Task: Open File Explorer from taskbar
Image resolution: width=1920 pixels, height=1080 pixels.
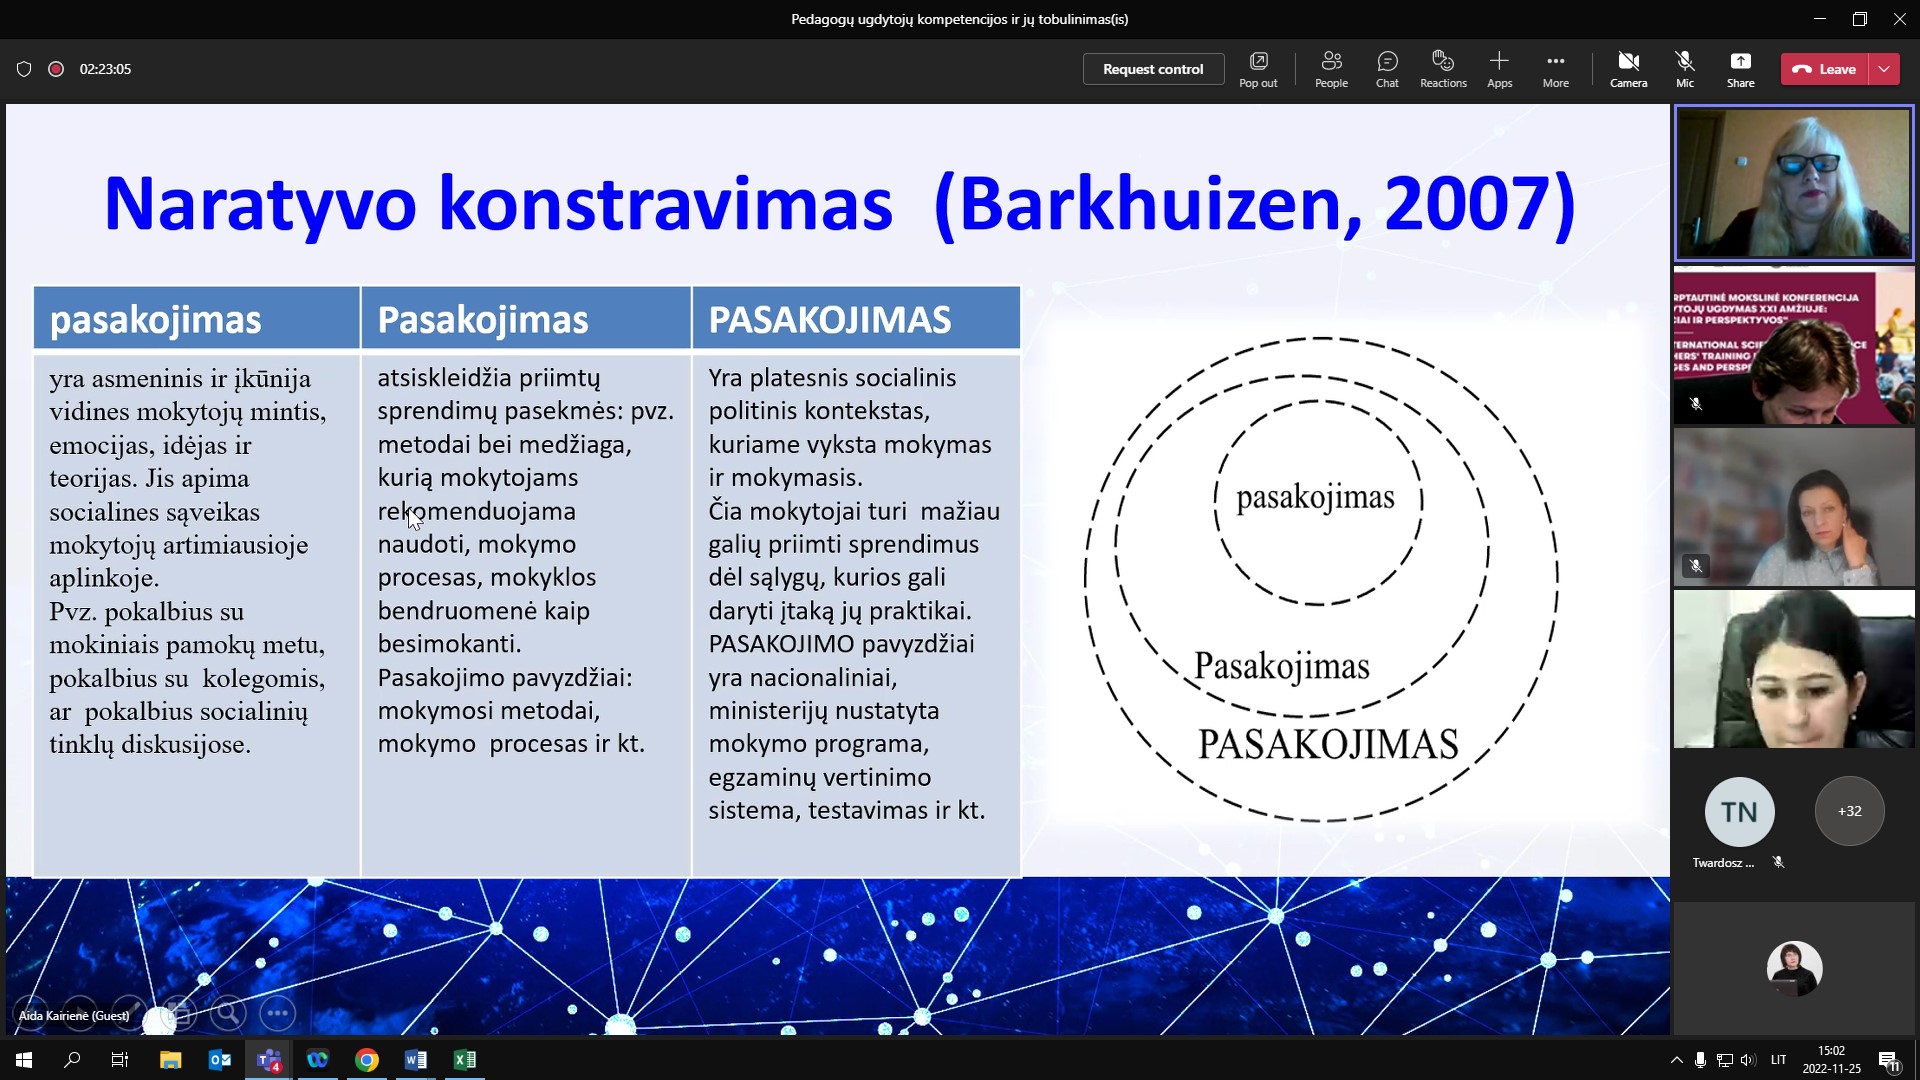Action: point(170,1060)
